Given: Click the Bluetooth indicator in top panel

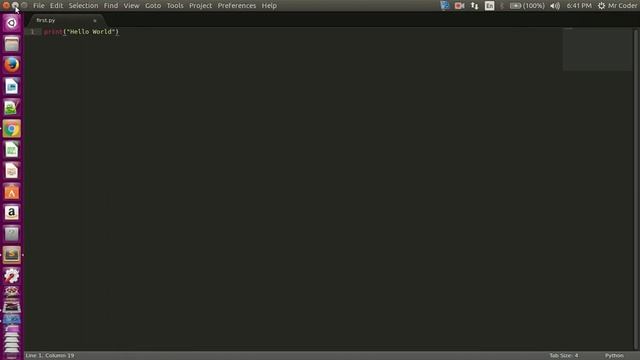Looking at the screenshot, I should [502, 6].
